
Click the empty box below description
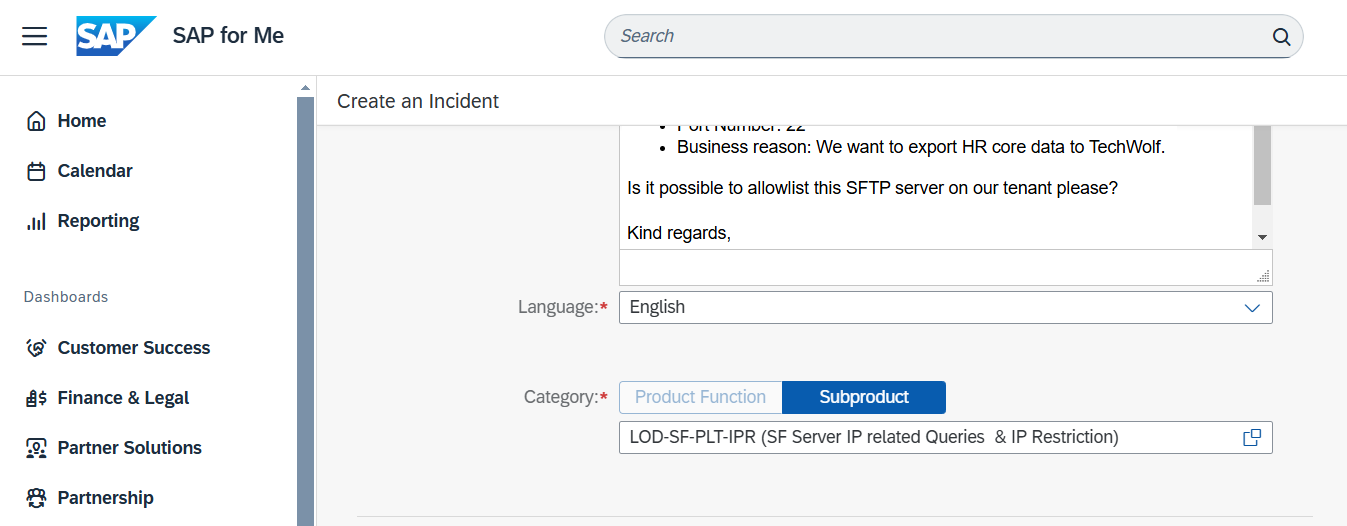(945, 268)
